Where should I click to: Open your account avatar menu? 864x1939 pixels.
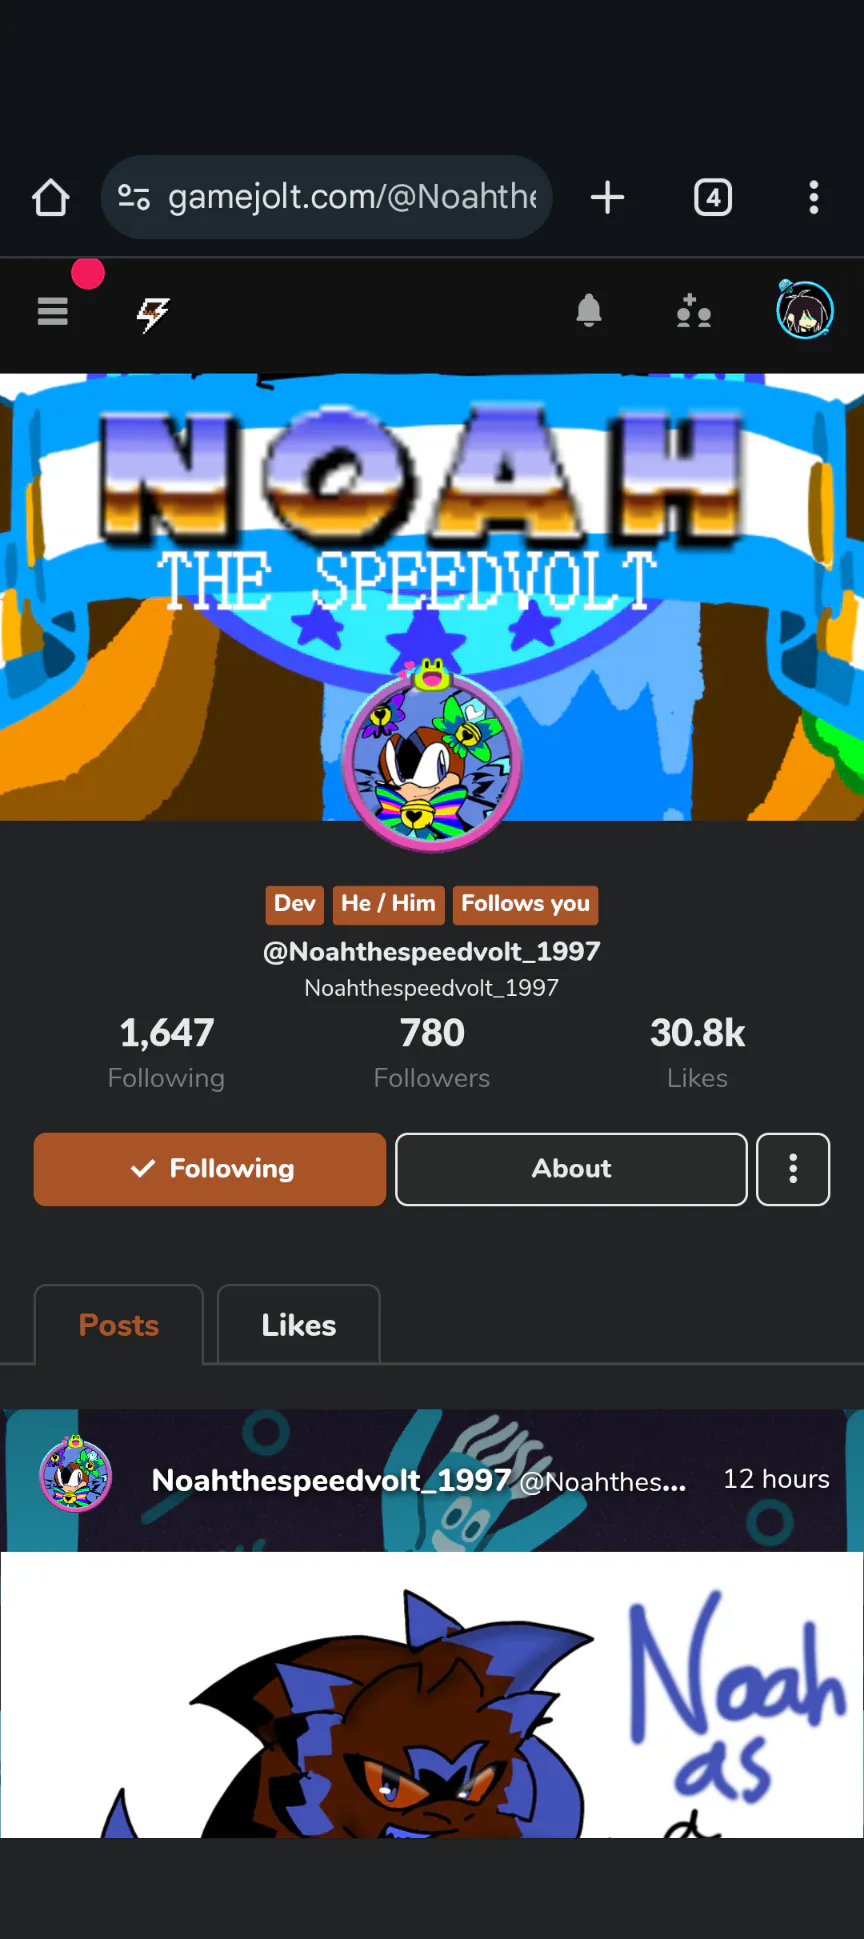click(x=805, y=310)
